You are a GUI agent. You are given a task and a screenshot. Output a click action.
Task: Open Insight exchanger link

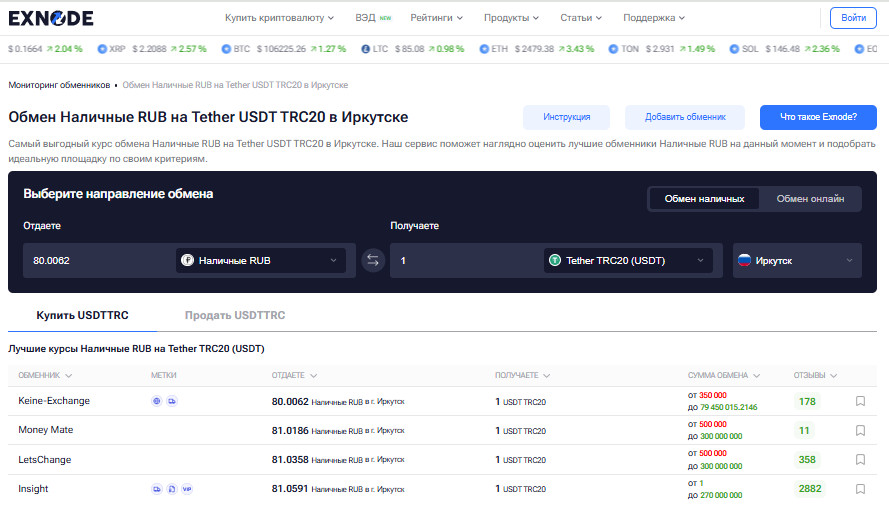click(33, 489)
